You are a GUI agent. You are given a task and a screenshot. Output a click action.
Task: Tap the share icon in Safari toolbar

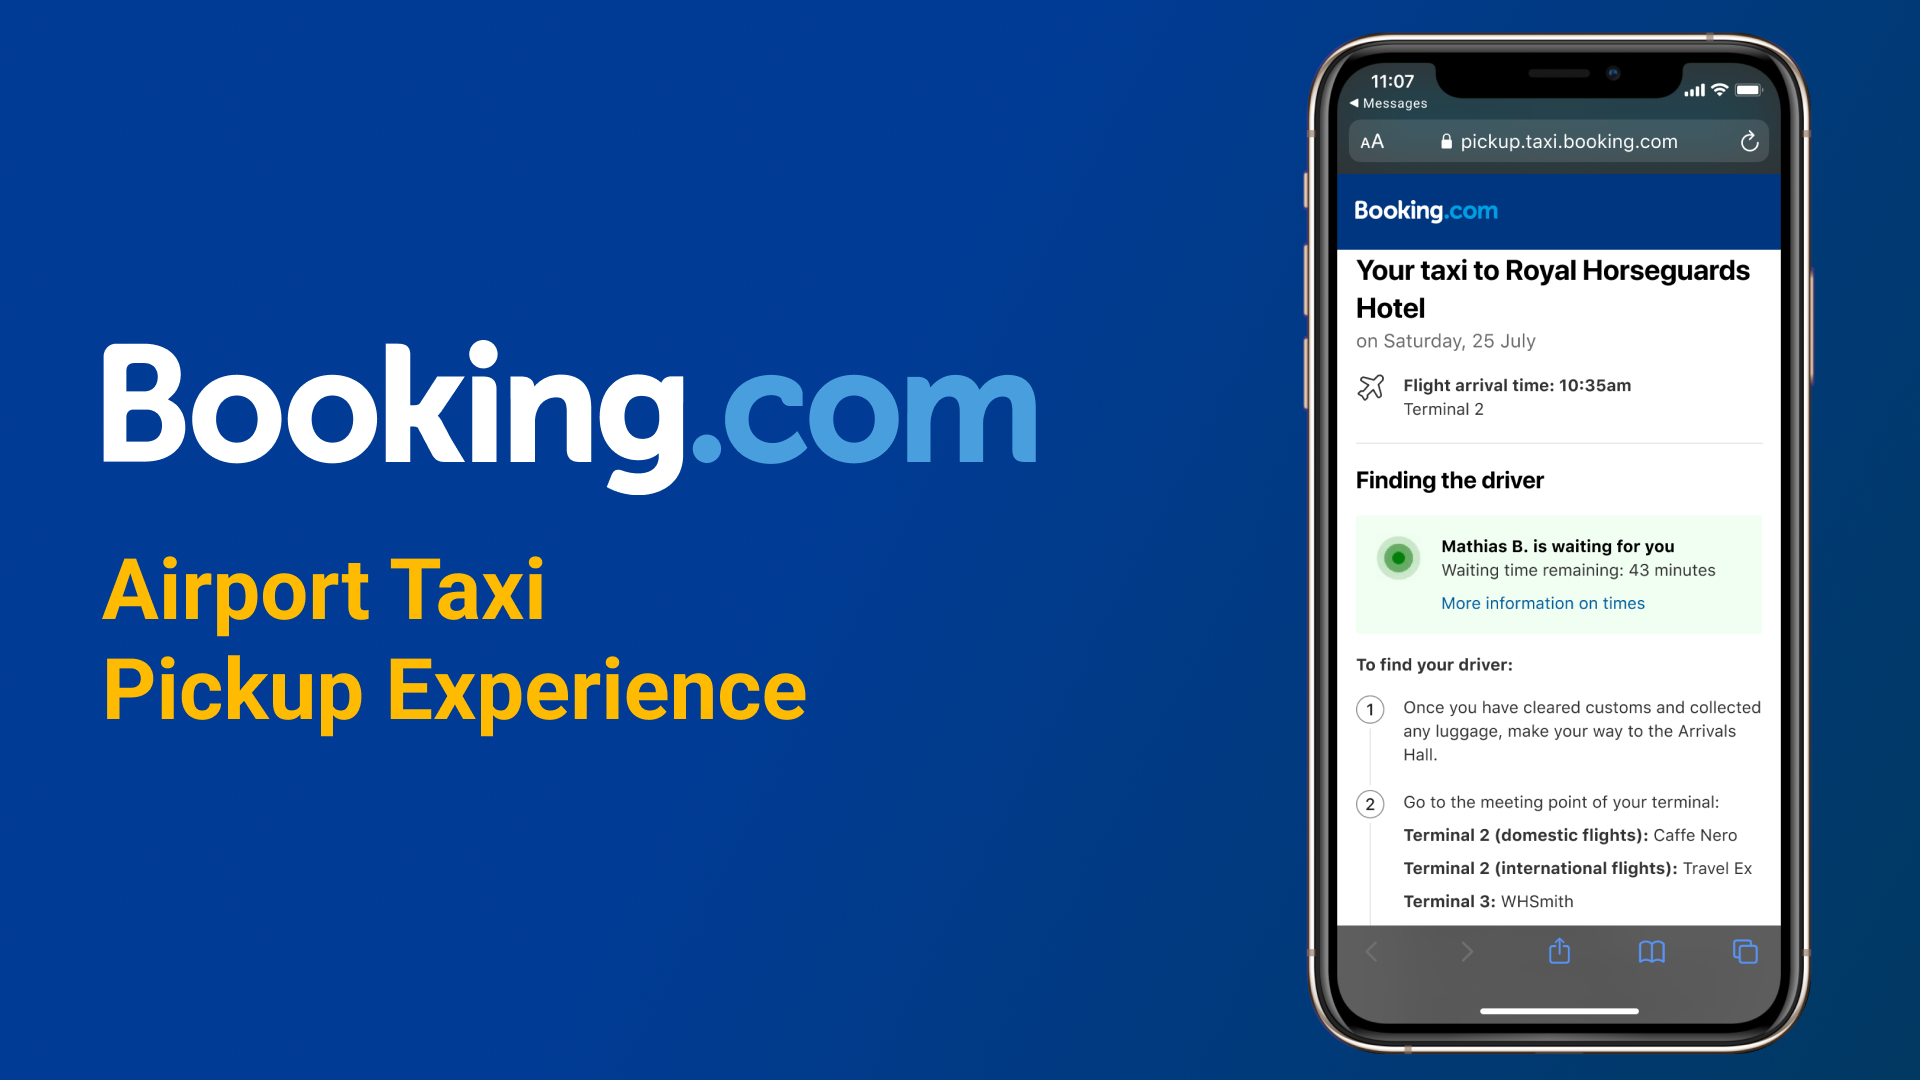(1559, 951)
